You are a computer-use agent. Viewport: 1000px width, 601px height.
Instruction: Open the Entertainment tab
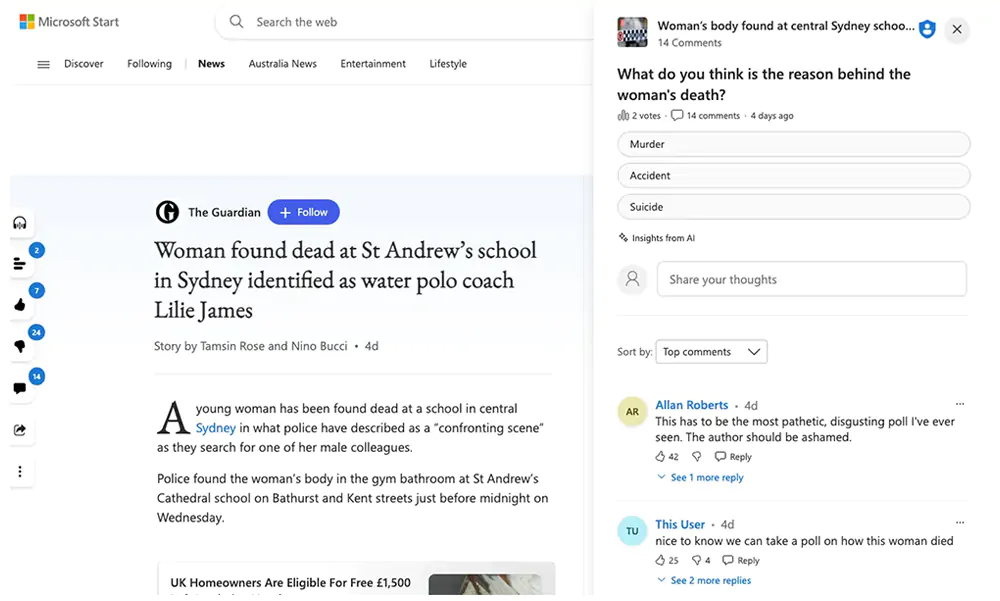coord(373,64)
